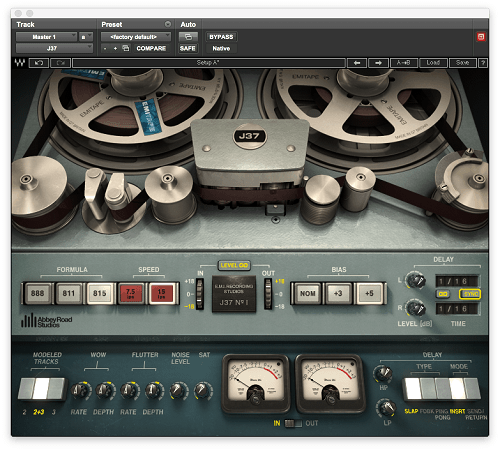Select FDBK delay type switch
The width and height of the screenshot is (500, 450).
coord(428,389)
